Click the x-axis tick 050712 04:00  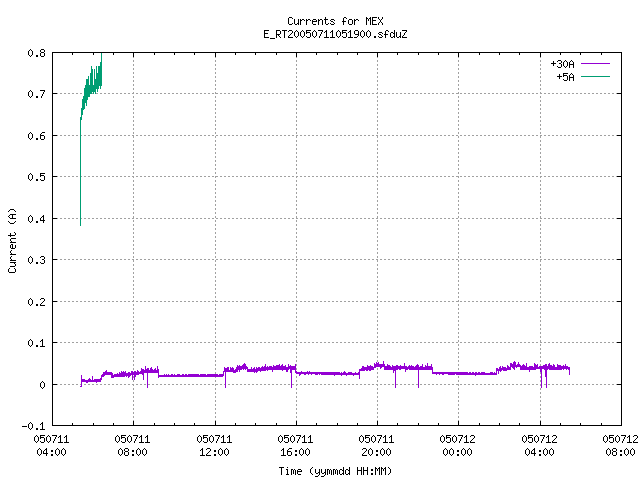[539, 446]
